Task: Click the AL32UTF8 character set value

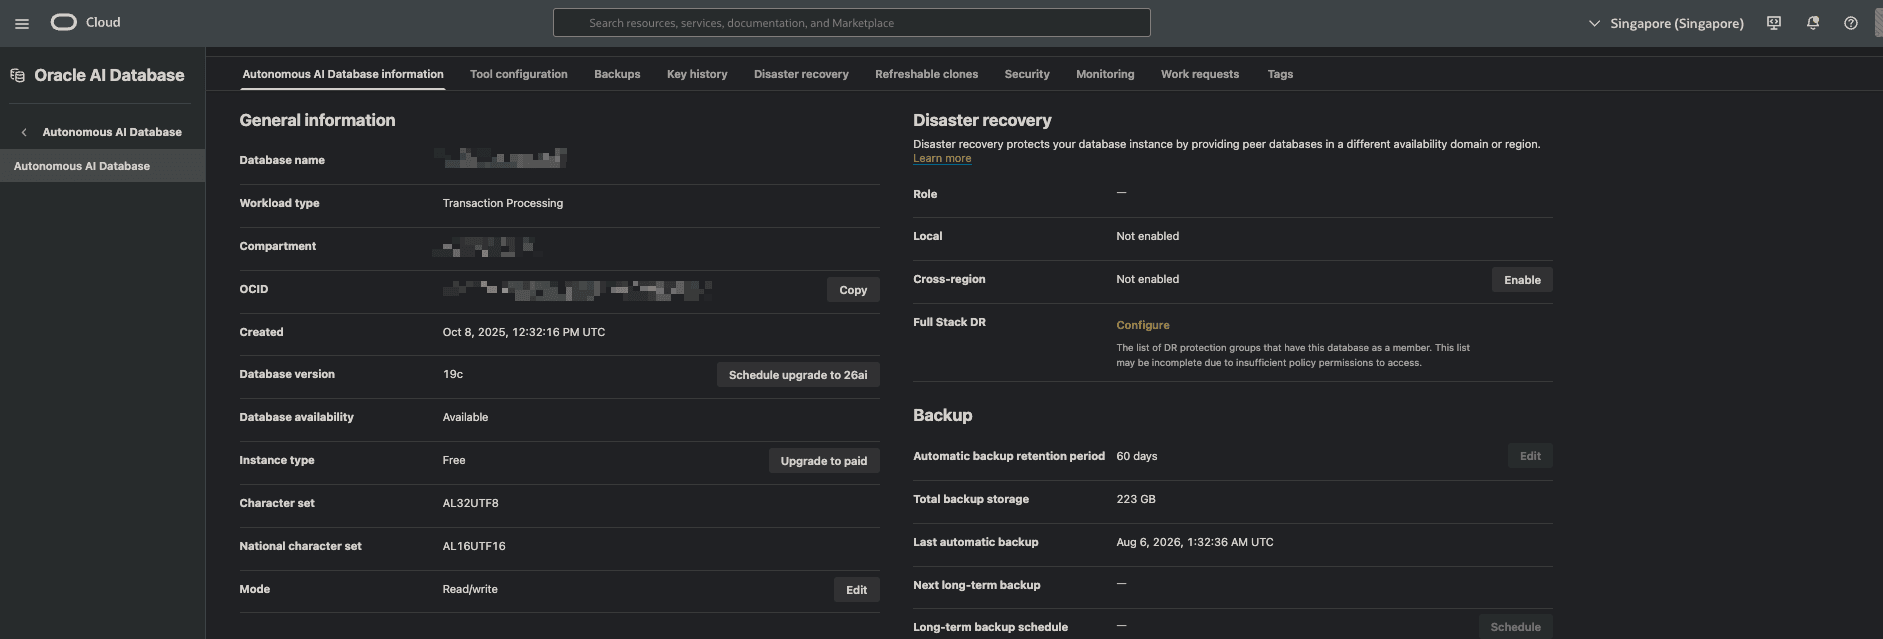Action: click(471, 503)
